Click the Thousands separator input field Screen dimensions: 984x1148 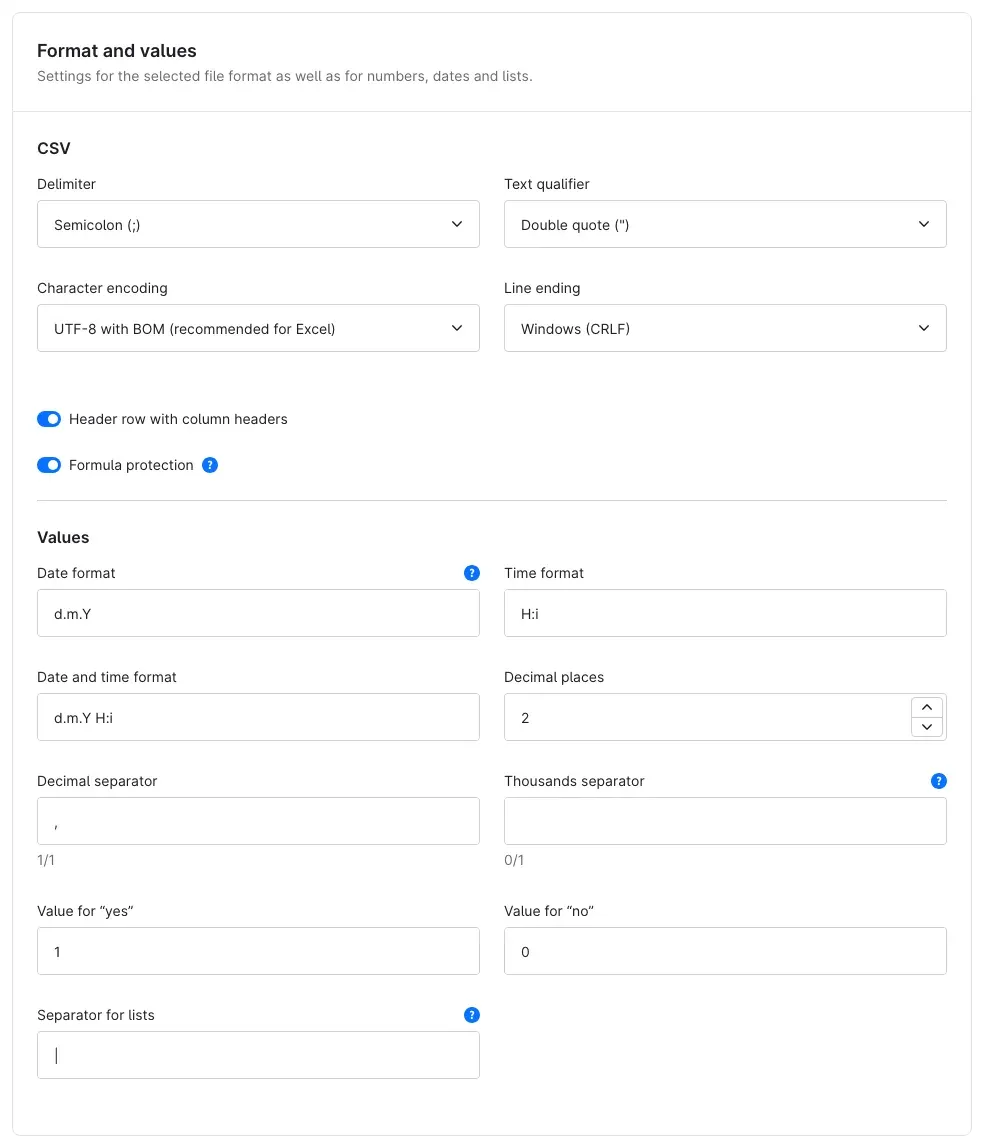point(725,821)
